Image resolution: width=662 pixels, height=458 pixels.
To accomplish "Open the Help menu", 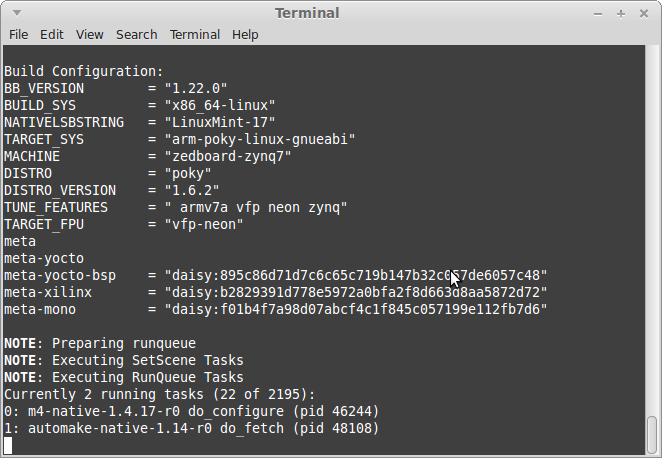I will coord(245,35).
